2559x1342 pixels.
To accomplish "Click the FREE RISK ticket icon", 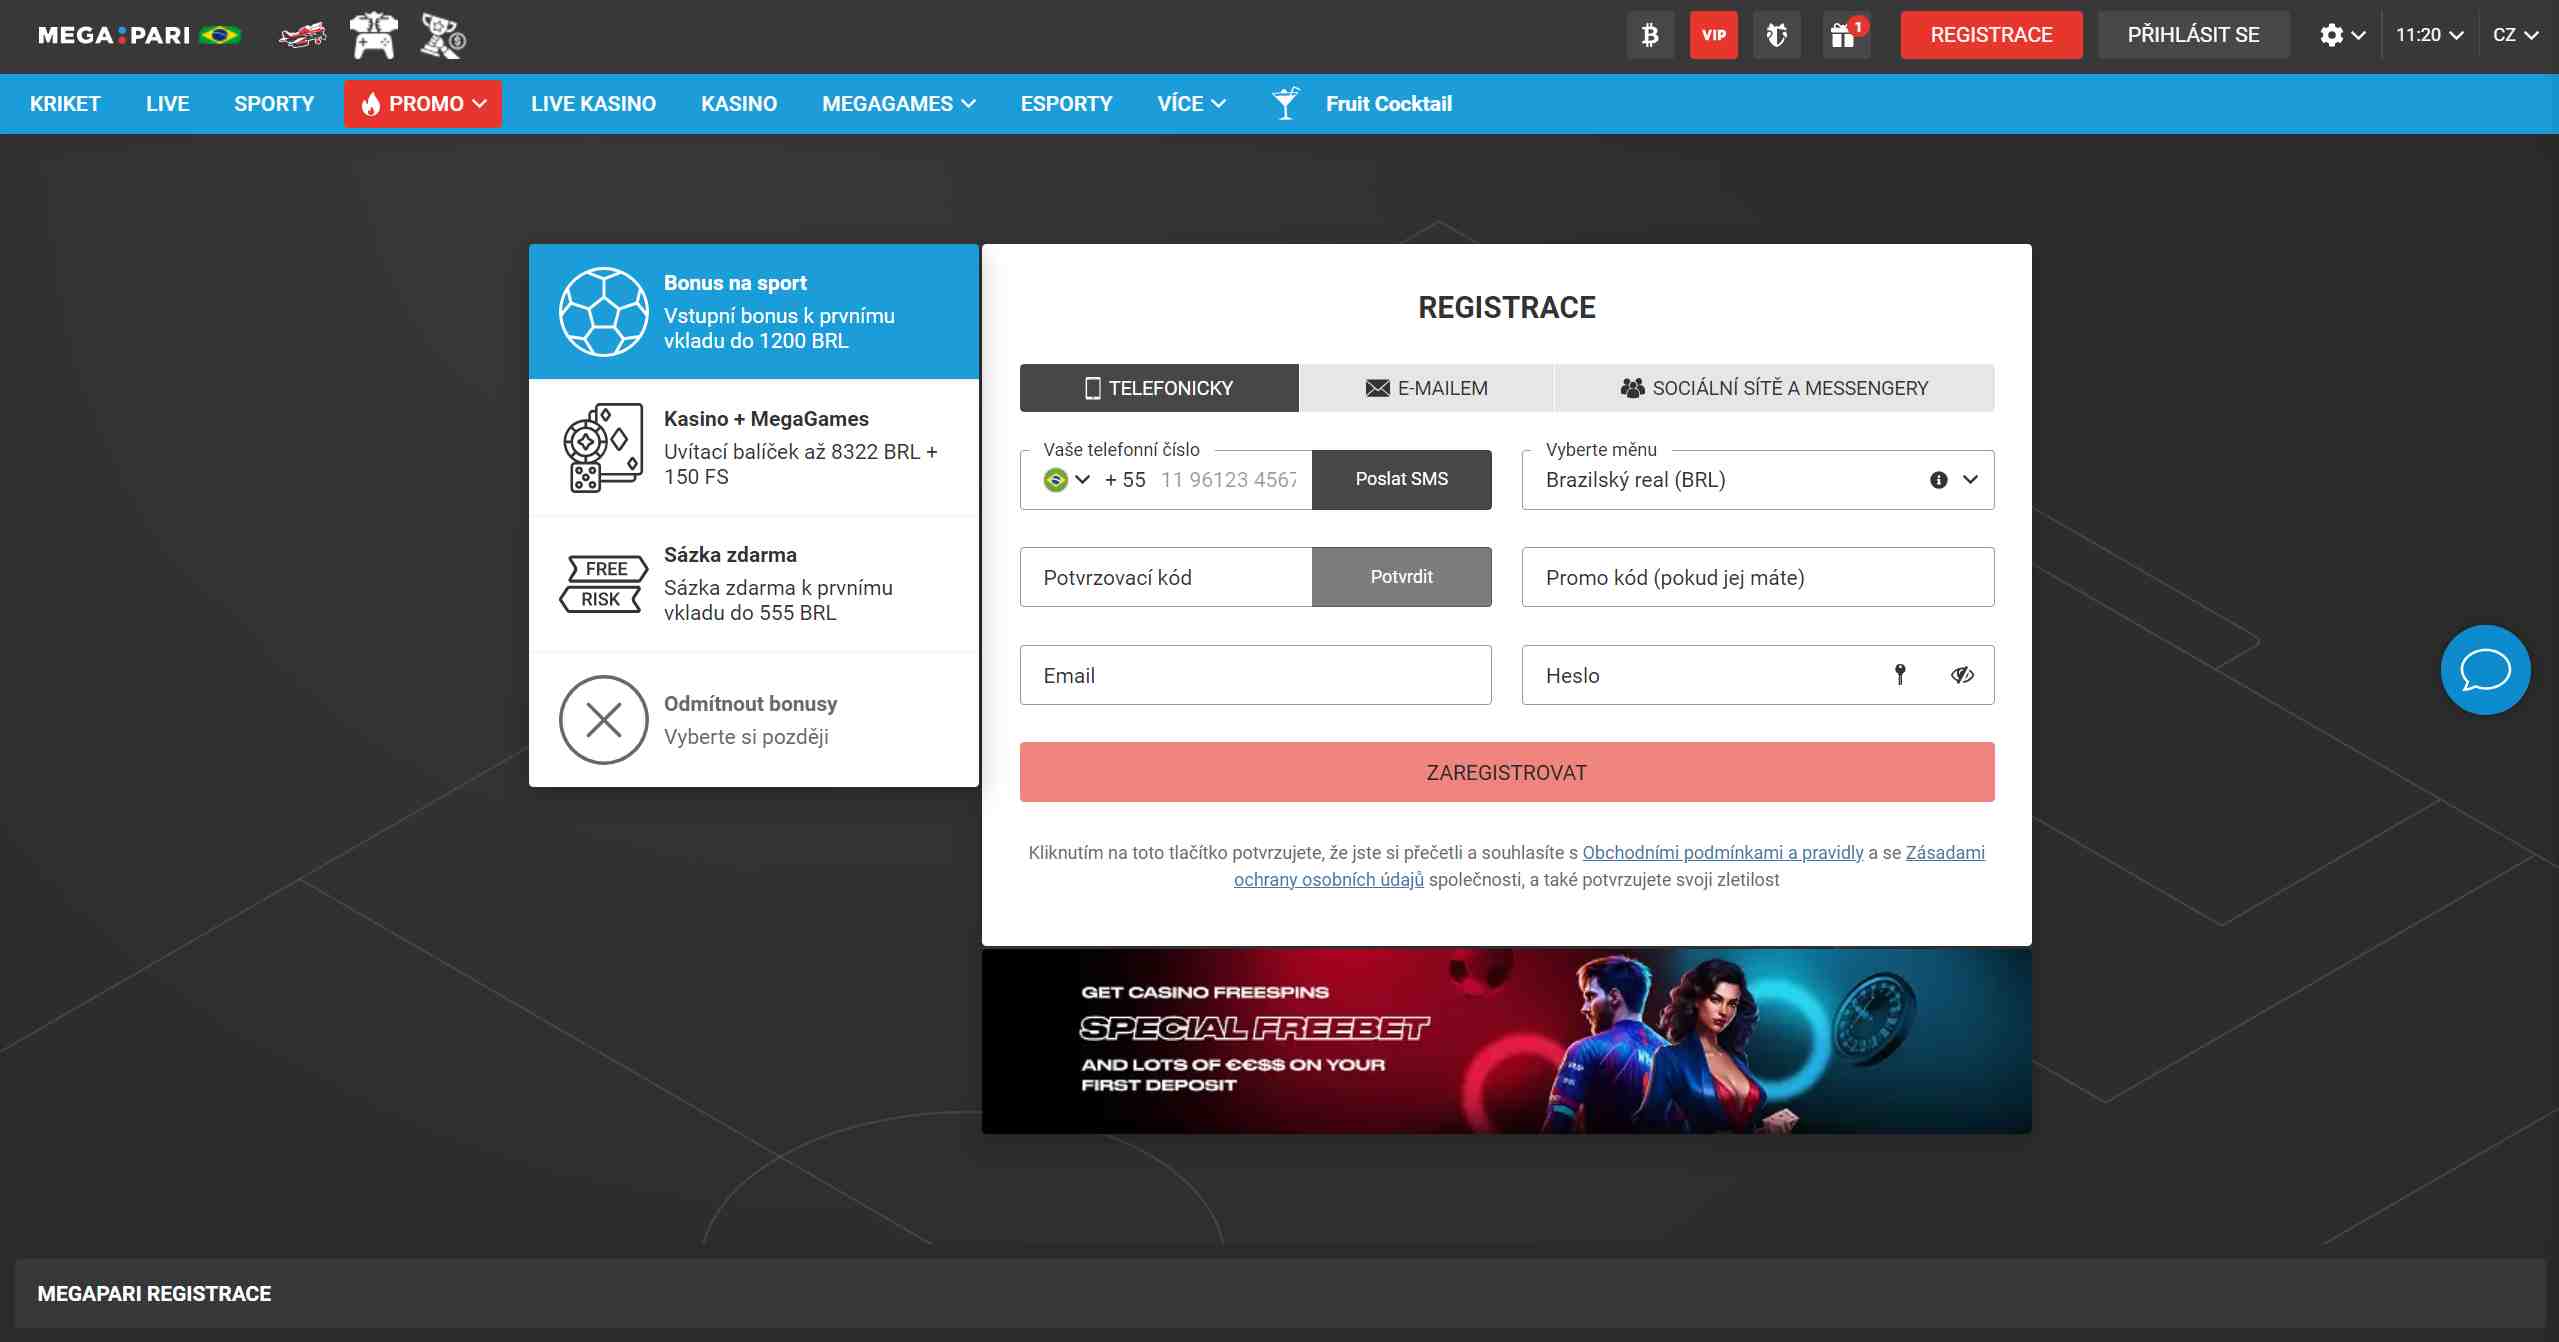I will [x=603, y=584].
